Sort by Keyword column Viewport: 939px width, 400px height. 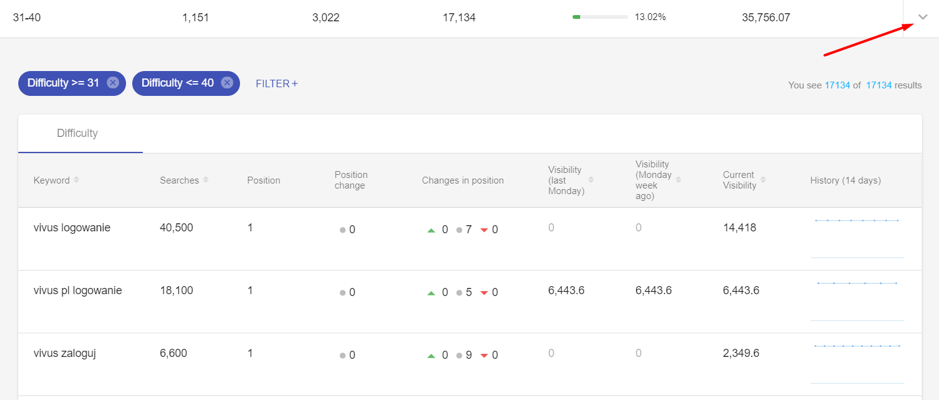point(76,180)
